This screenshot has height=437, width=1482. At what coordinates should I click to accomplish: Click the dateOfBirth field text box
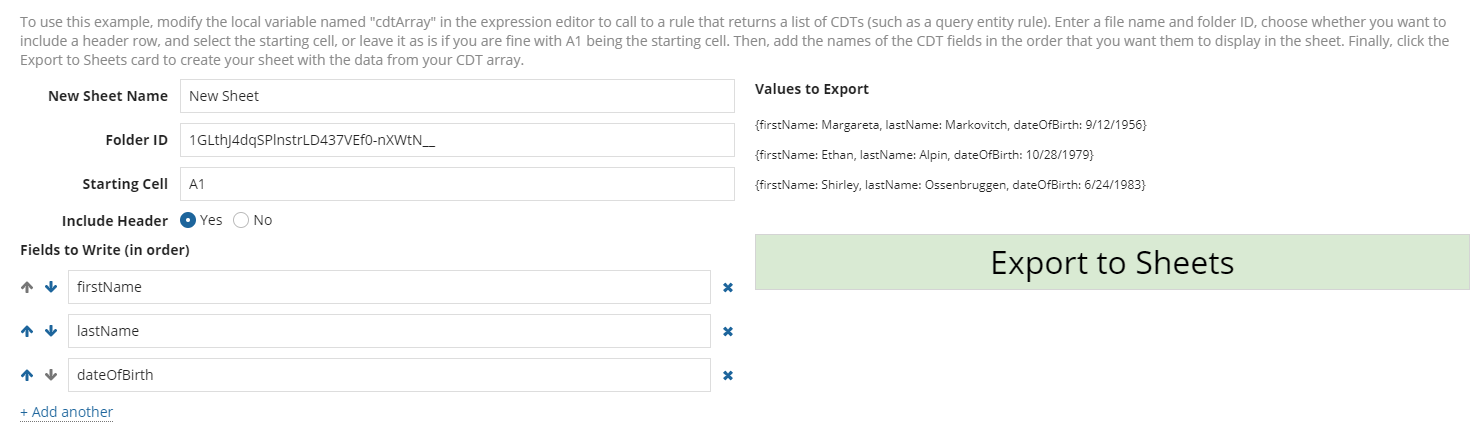389,375
